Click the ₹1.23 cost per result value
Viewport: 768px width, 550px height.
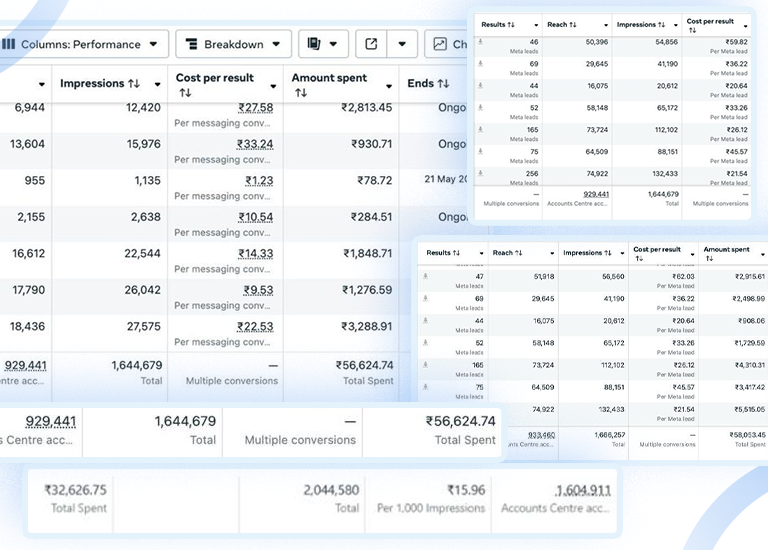point(259,181)
